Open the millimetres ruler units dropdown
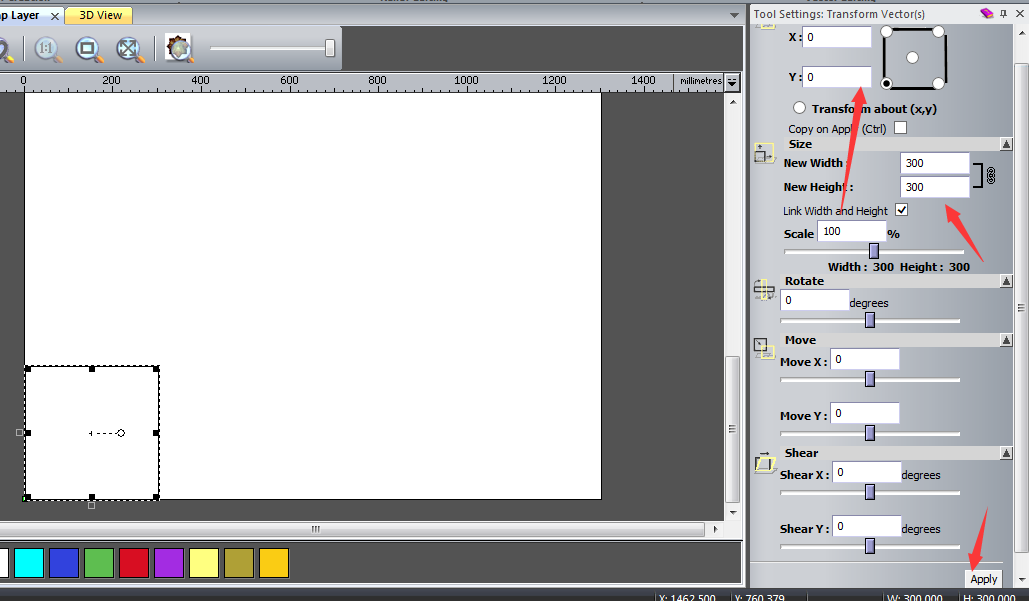 click(732, 82)
